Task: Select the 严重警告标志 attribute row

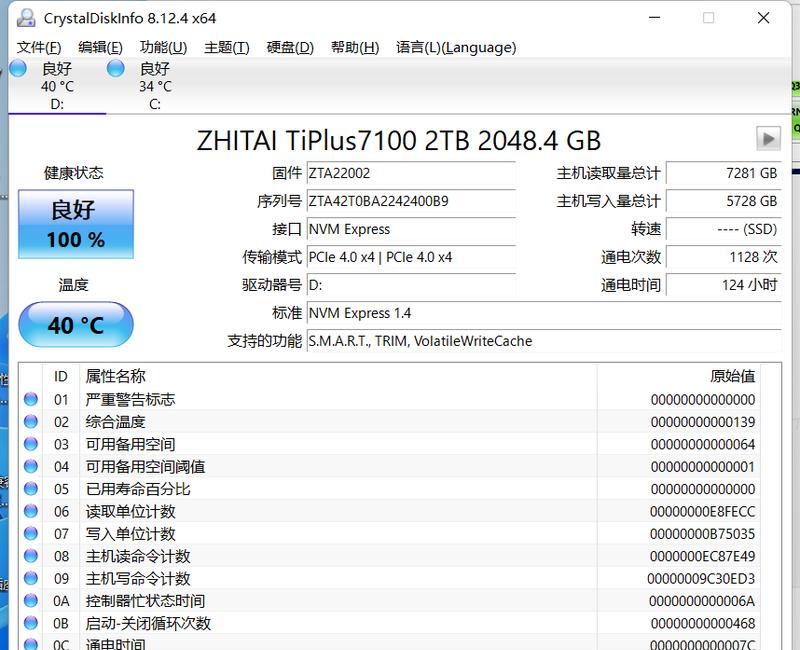Action: coord(390,399)
